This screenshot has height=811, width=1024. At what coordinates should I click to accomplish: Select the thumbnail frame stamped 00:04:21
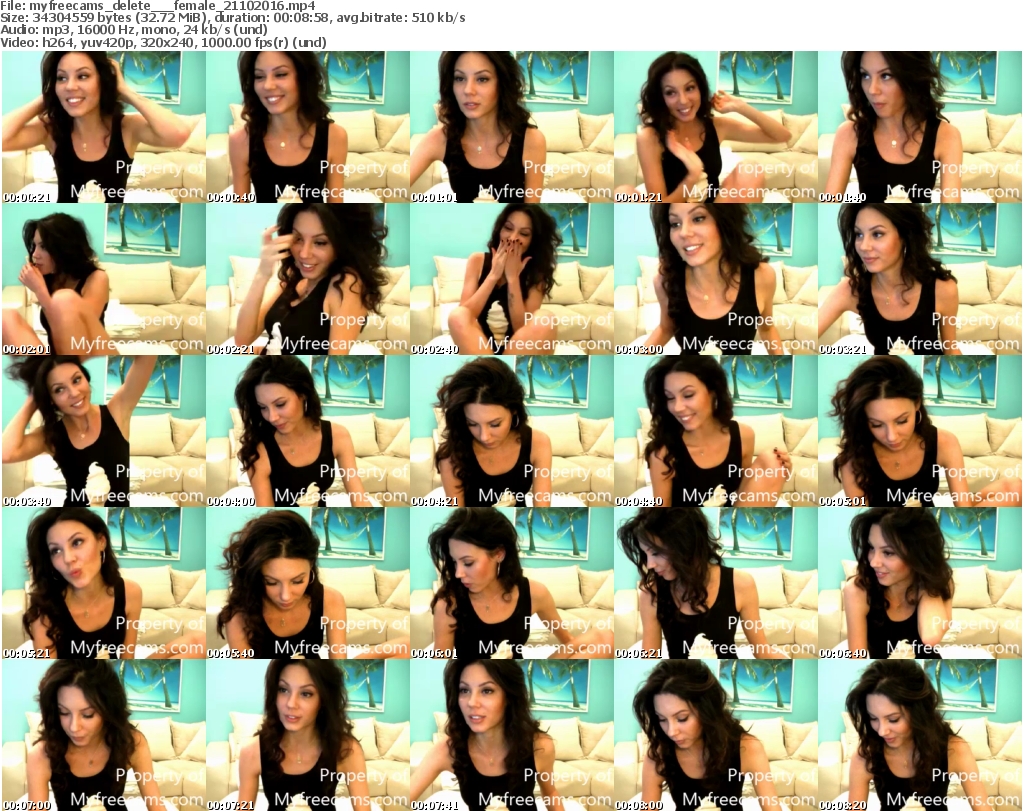click(512, 431)
